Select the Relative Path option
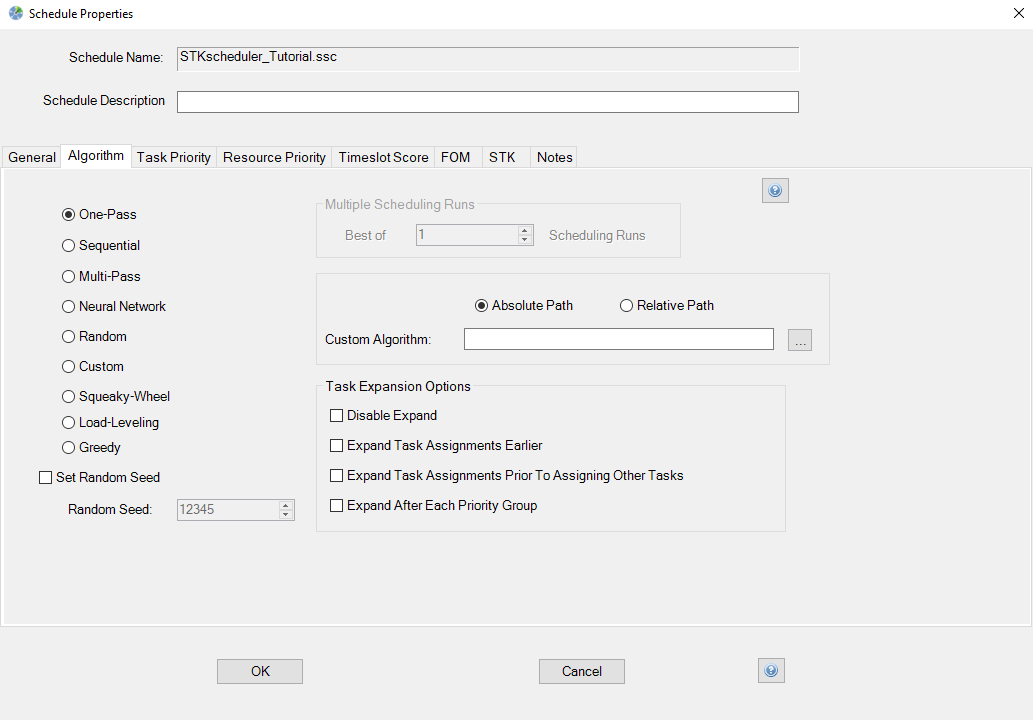Image resolution: width=1033 pixels, height=720 pixels. point(628,305)
